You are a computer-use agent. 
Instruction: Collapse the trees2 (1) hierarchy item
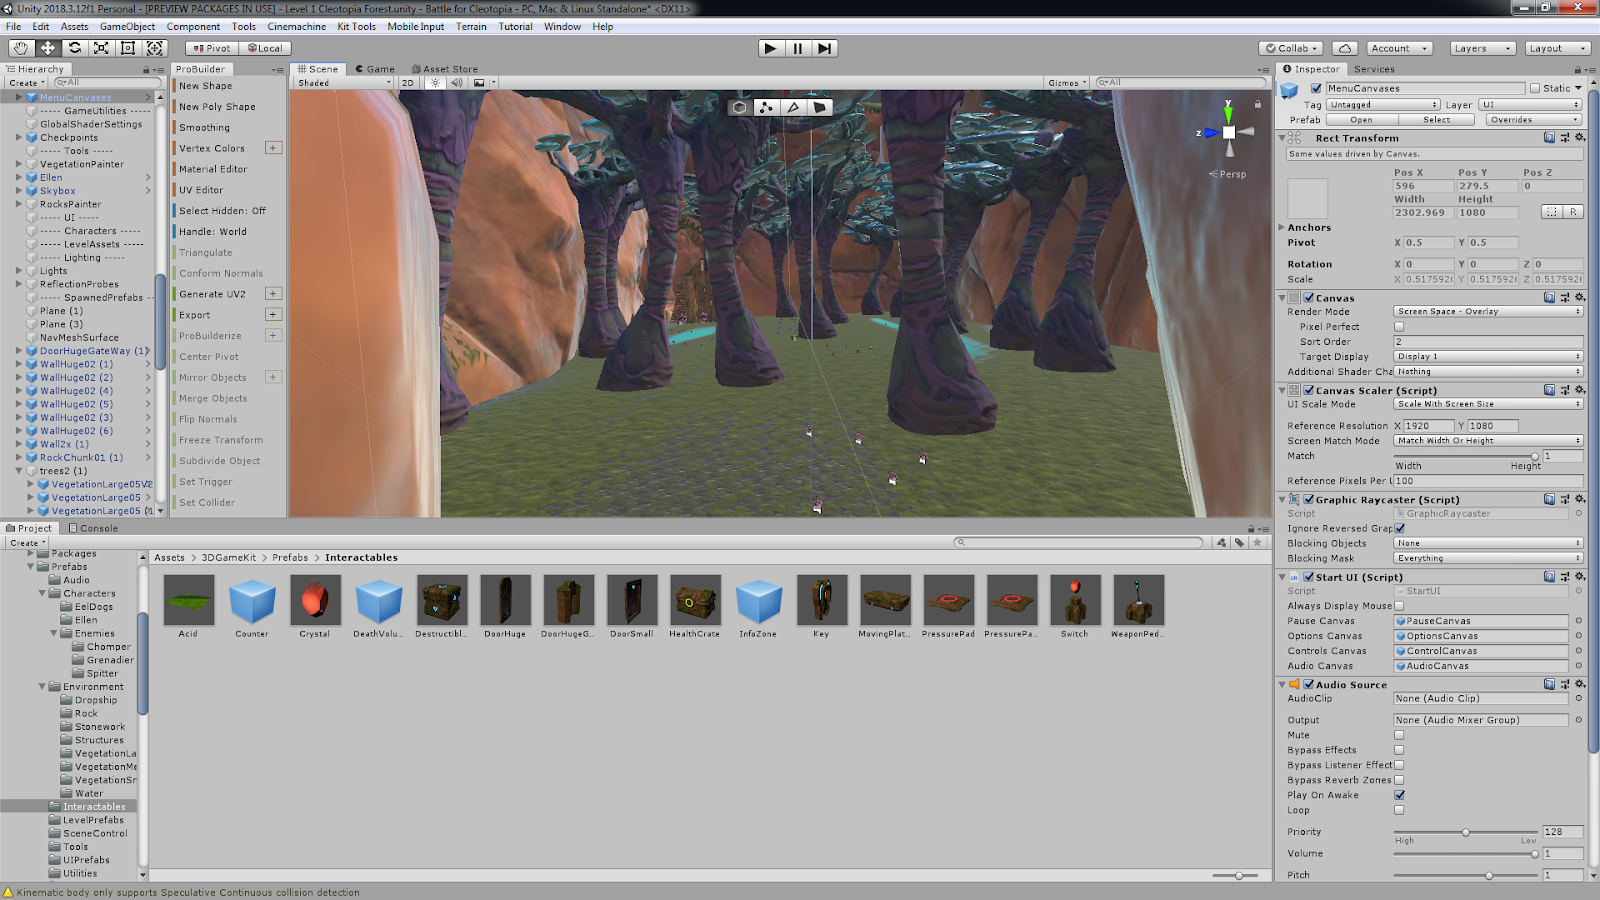[x=19, y=471]
